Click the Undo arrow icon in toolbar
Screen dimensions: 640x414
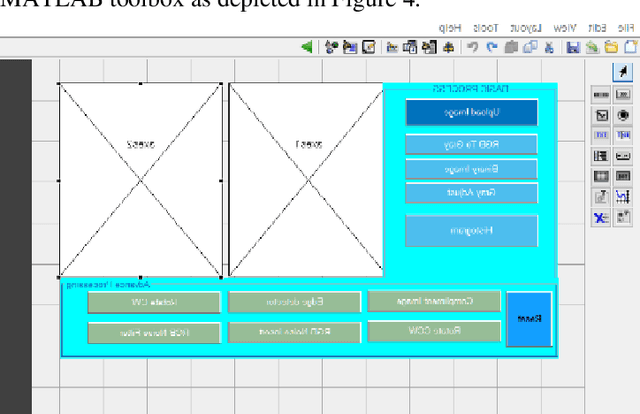(x=490, y=47)
